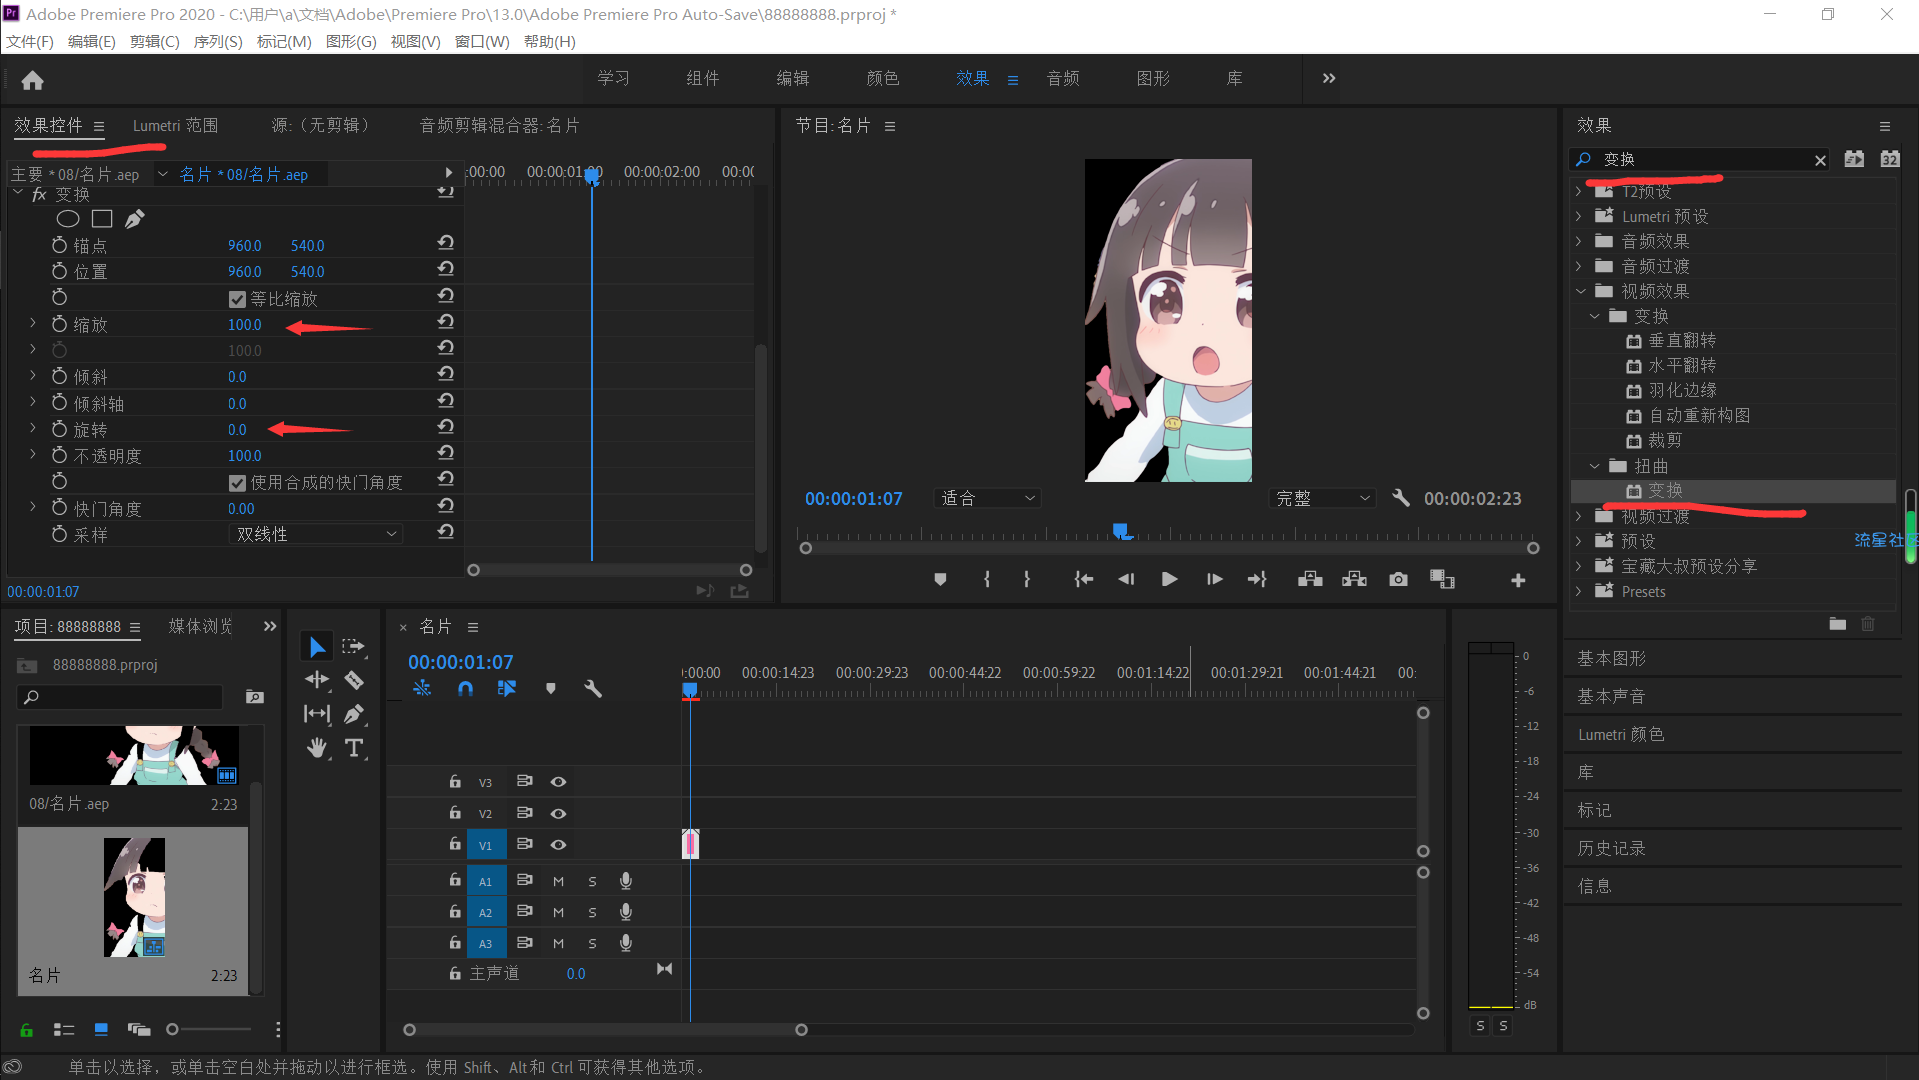Toggle animation stopwatch for 不透明度

tap(59, 455)
